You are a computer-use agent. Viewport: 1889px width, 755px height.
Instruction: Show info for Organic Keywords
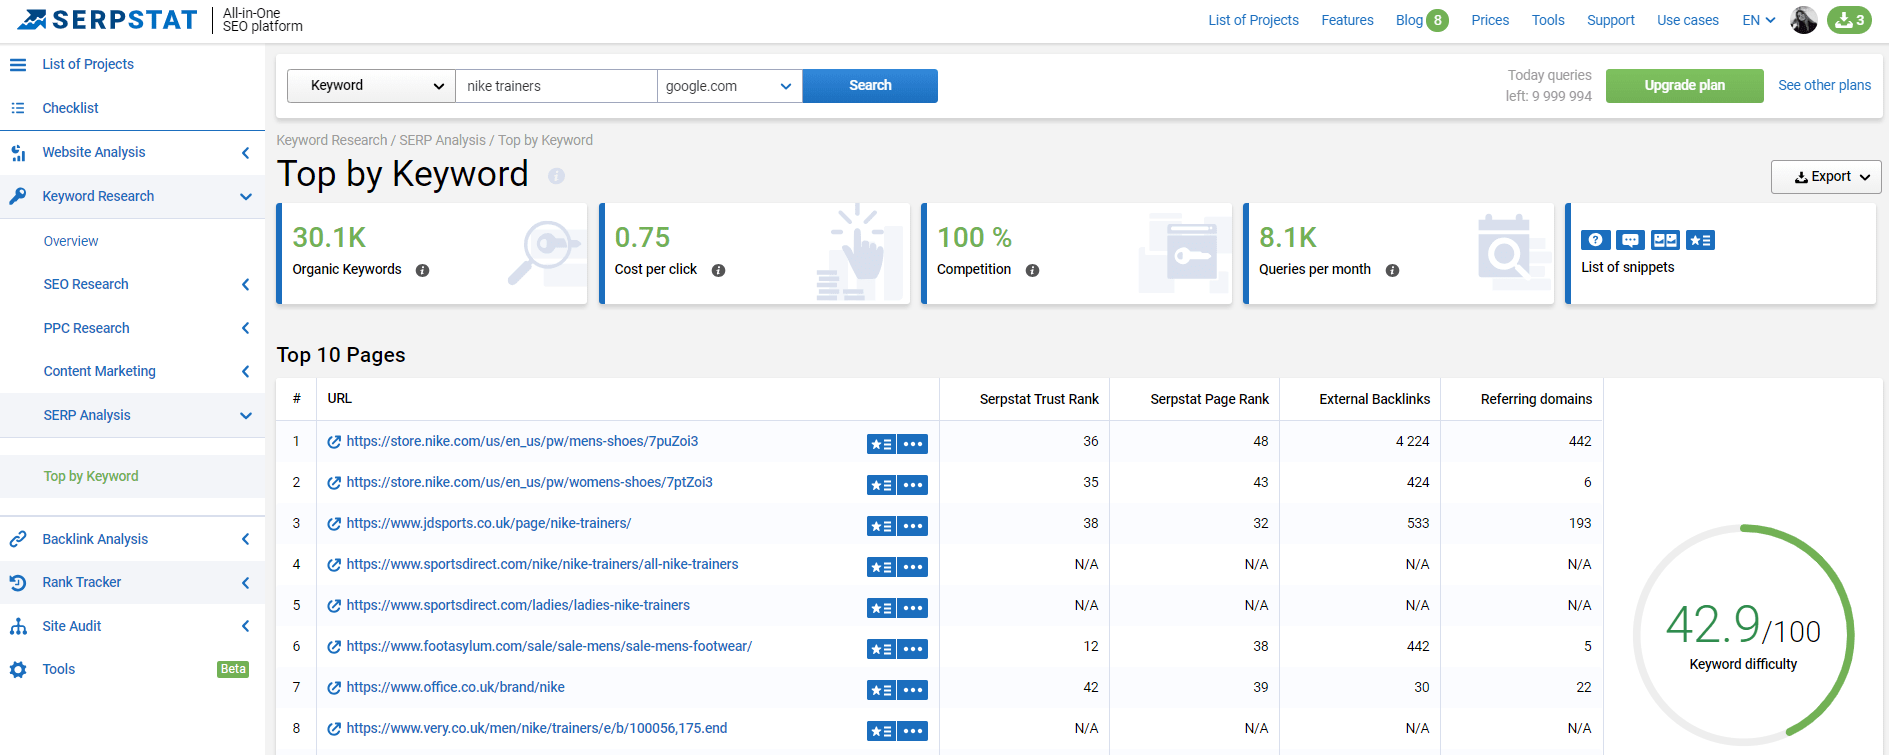422,270
